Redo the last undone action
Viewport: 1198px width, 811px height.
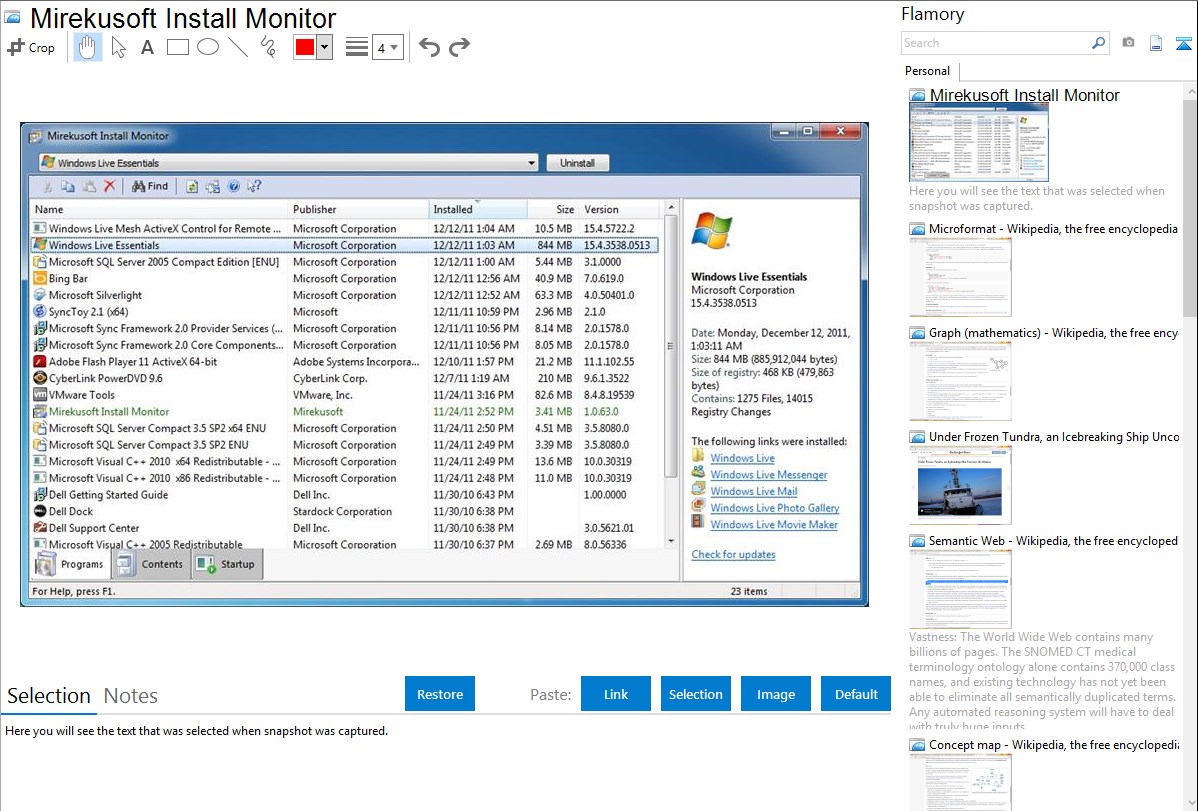click(460, 47)
